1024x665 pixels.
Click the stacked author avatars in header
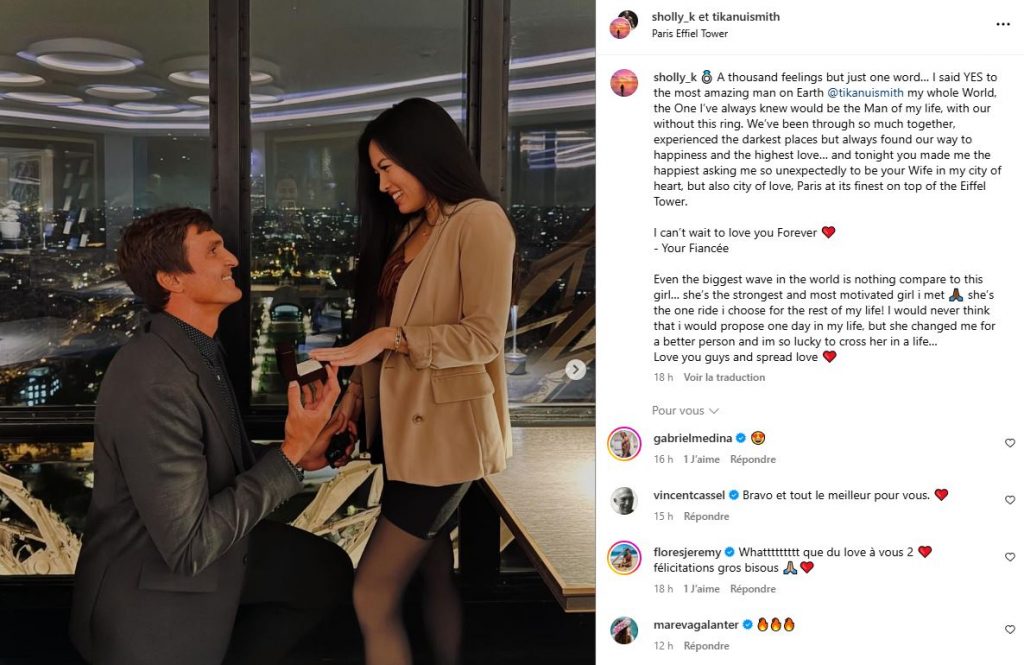click(x=624, y=25)
